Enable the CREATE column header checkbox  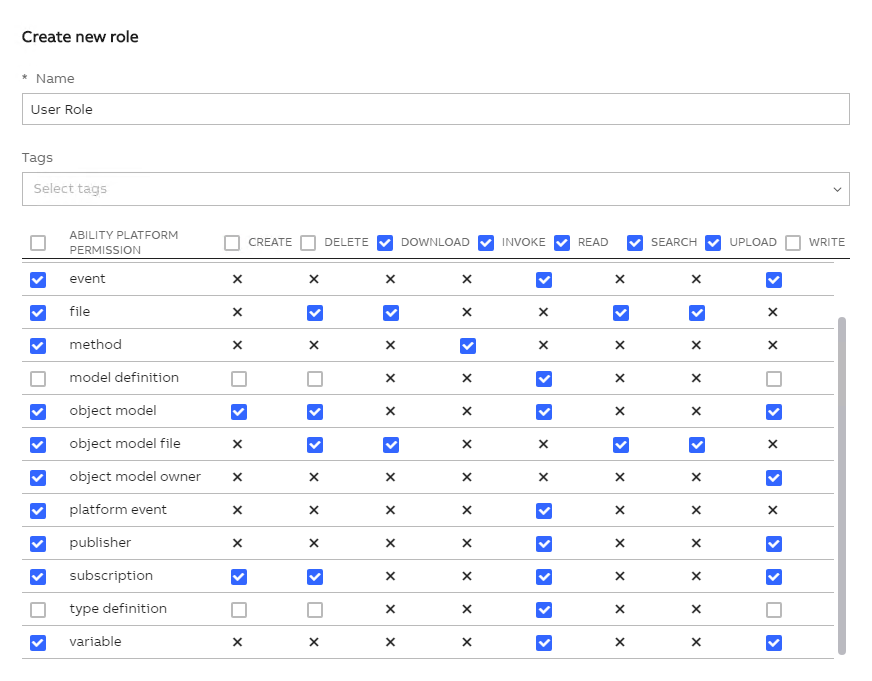232,243
